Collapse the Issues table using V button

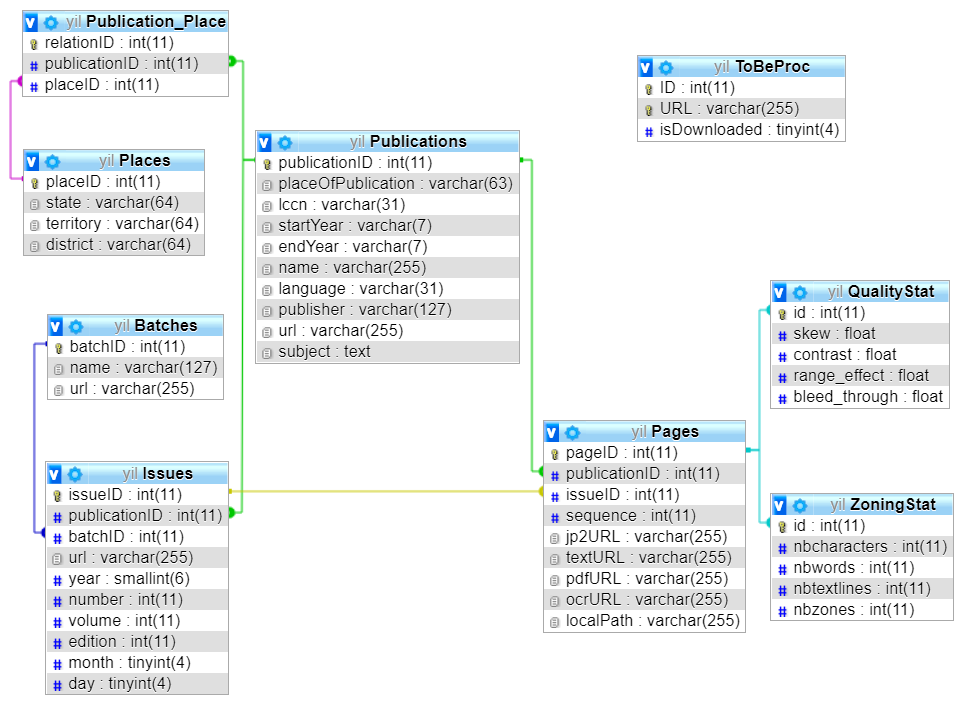point(55,474)
